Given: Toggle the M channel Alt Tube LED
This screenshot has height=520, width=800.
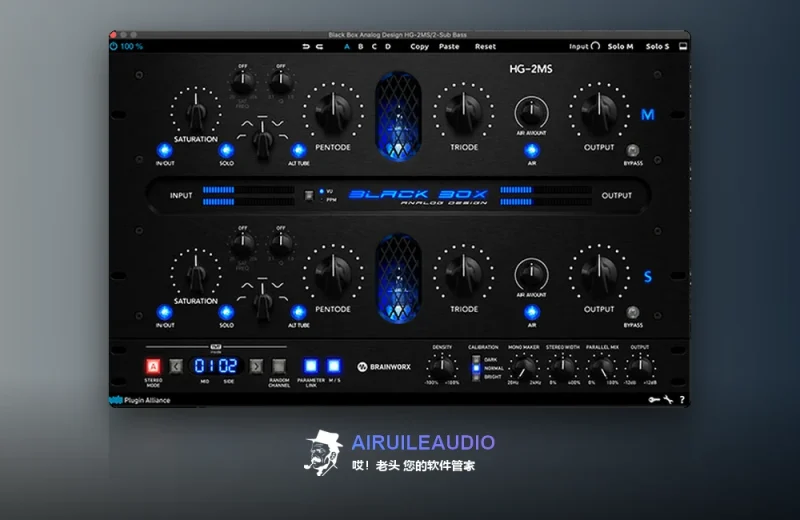Looking at the screenshot, I should tap(298, 151).
